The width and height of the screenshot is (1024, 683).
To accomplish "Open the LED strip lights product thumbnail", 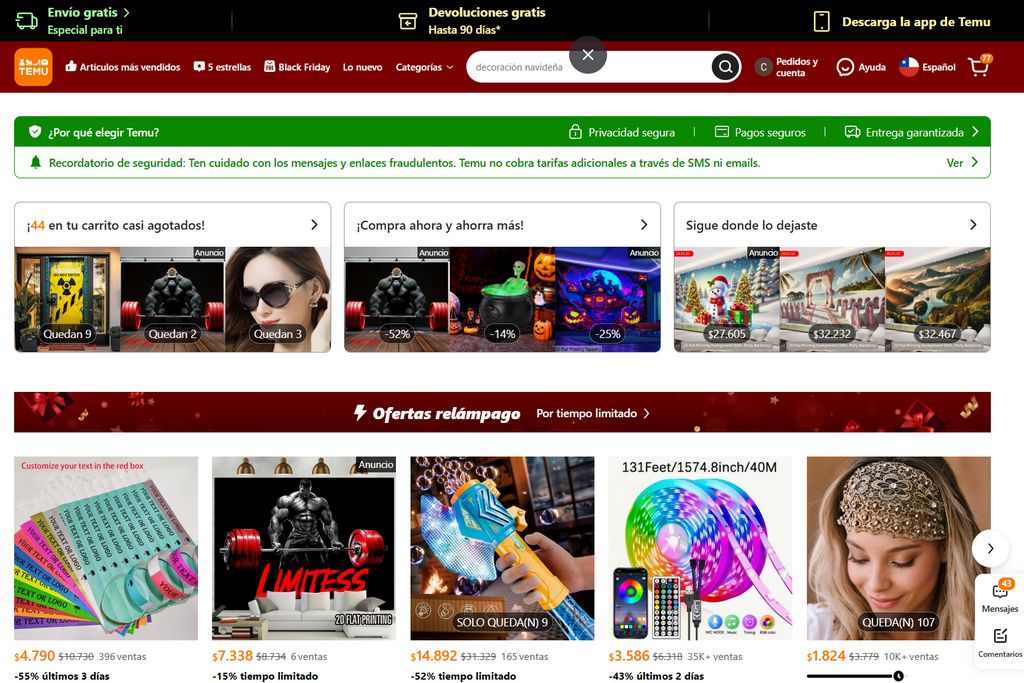I will pos(700,548).
